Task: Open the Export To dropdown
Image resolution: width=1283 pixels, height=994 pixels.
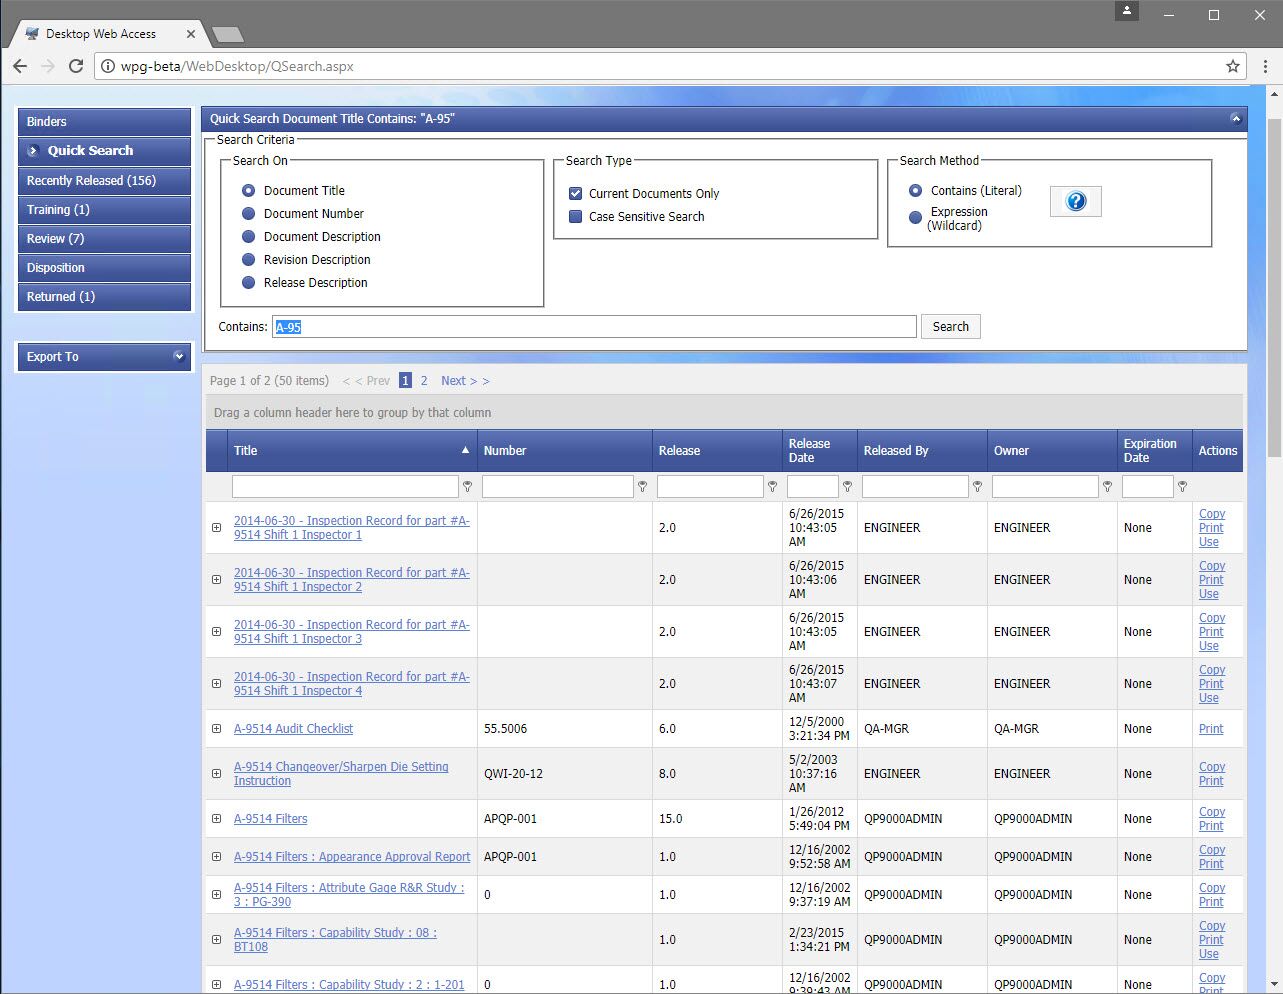Action: coord(104,356)
